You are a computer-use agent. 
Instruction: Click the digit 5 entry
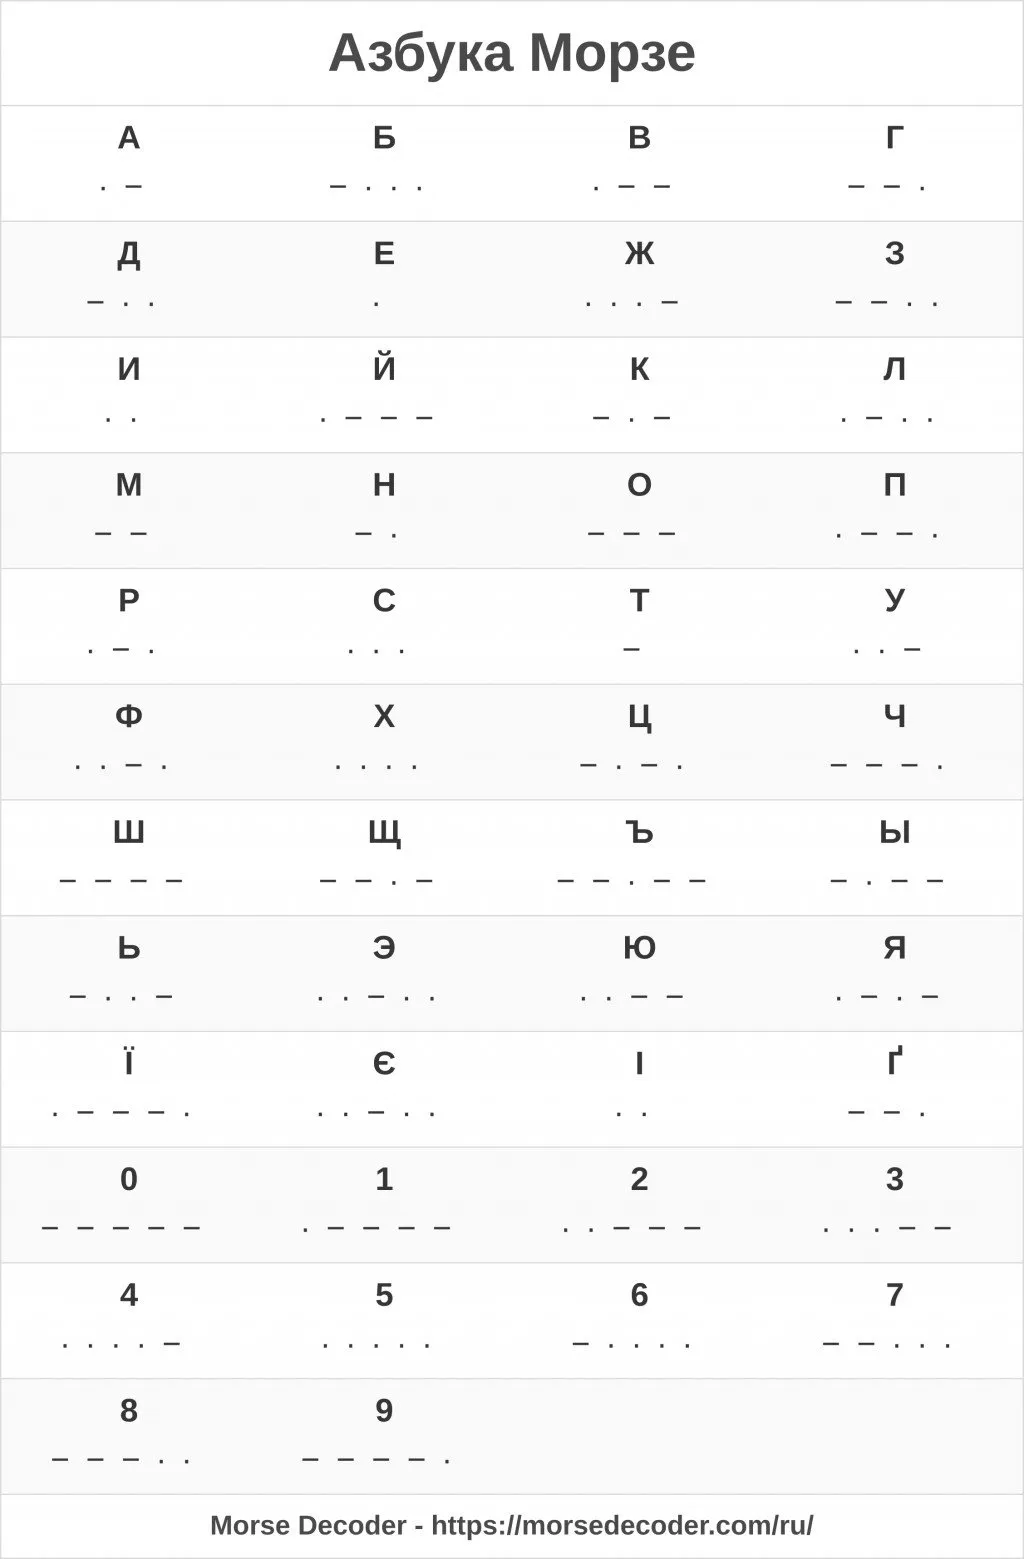[384, 1320]
